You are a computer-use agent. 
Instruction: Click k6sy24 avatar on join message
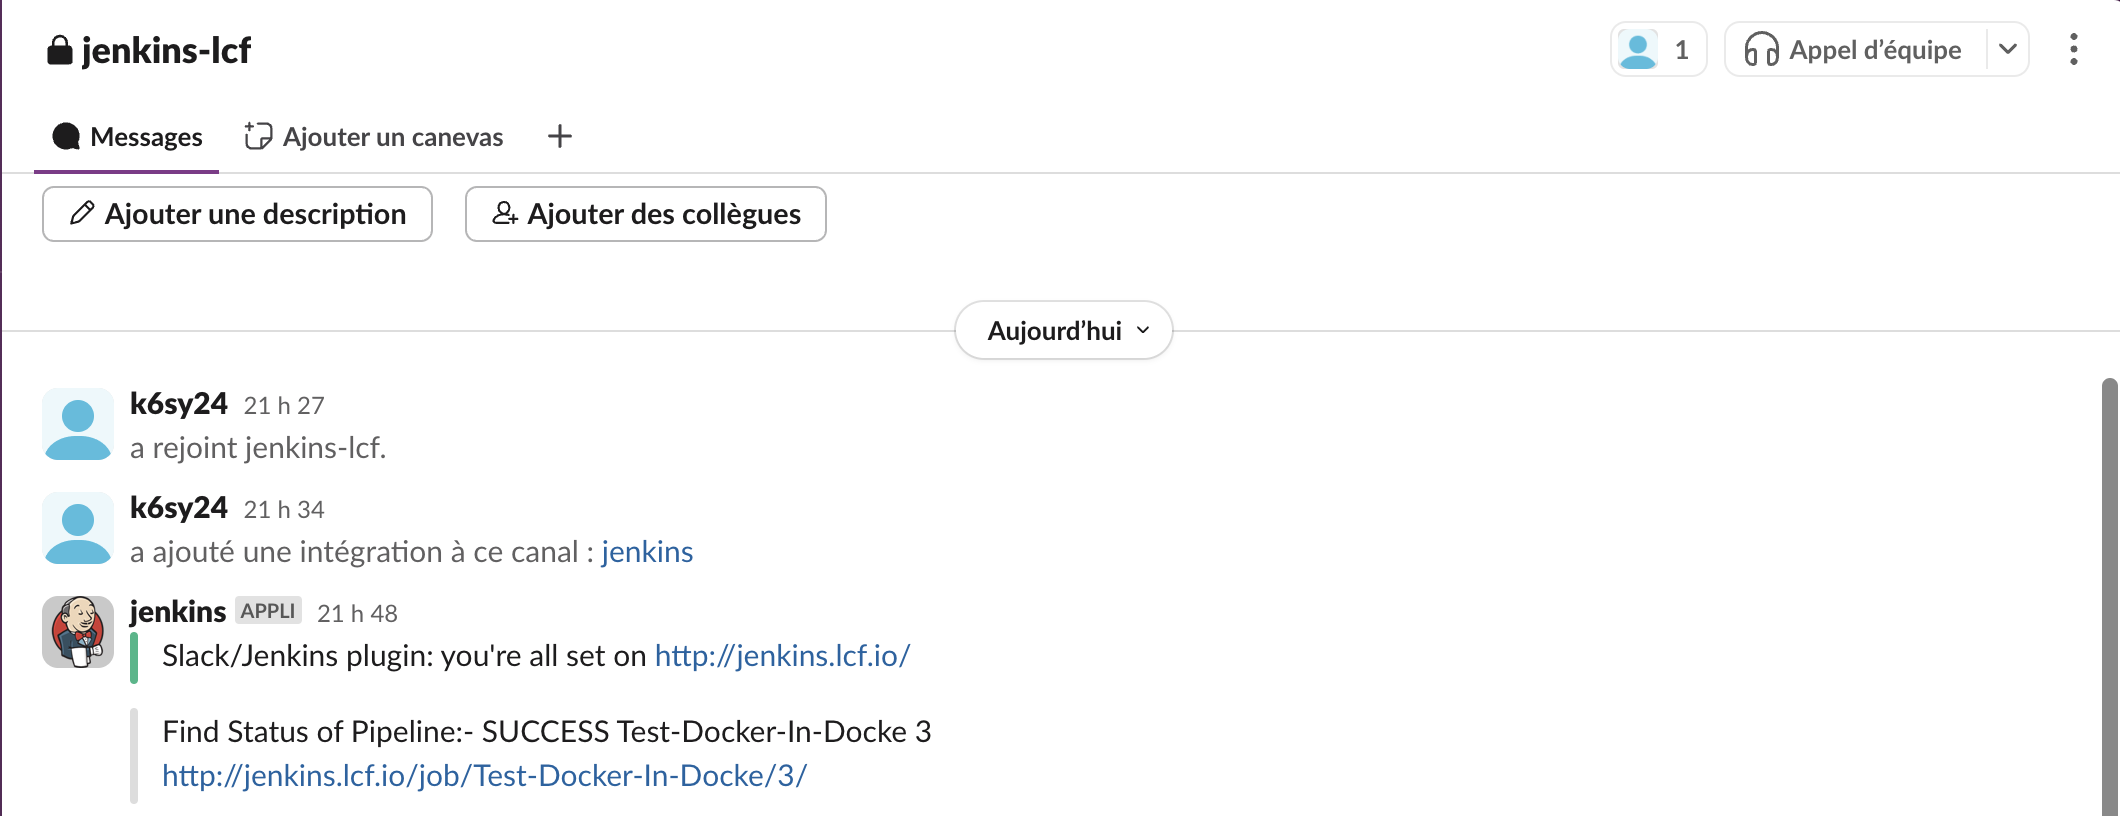click(78, 424)
